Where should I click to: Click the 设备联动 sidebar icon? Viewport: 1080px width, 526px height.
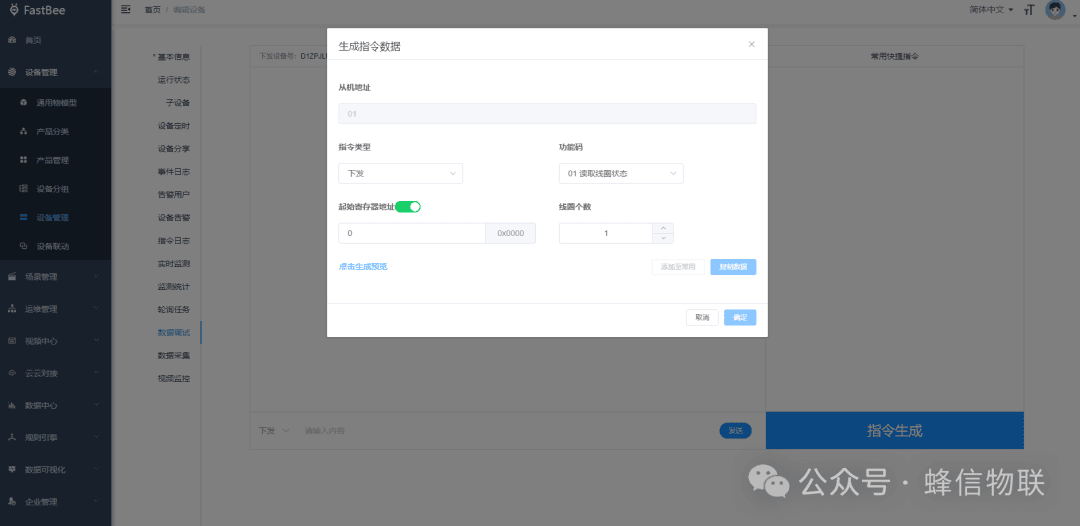click(23, 246)
